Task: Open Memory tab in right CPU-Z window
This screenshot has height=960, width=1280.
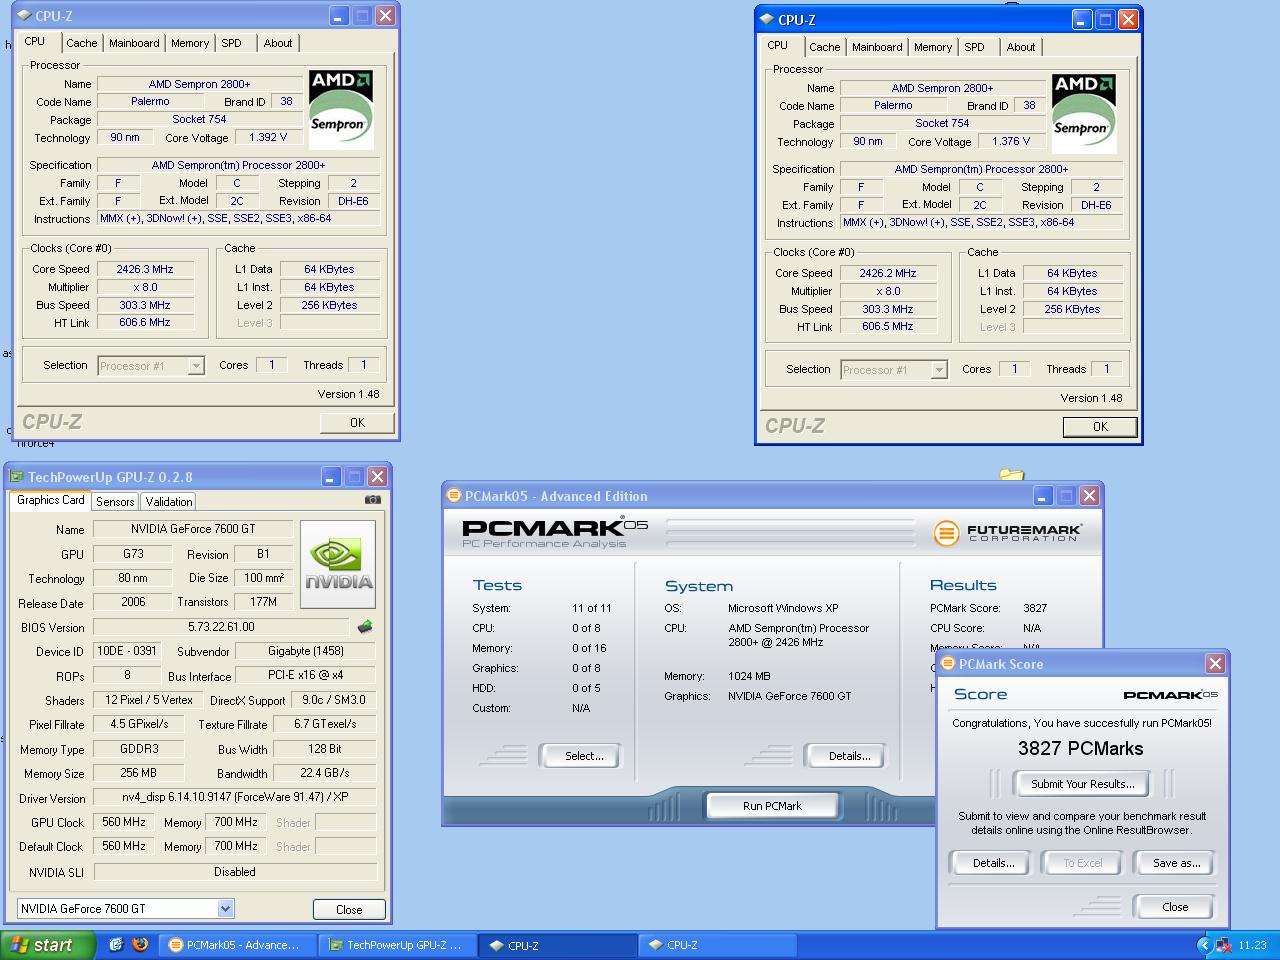Action: point(933,47)
